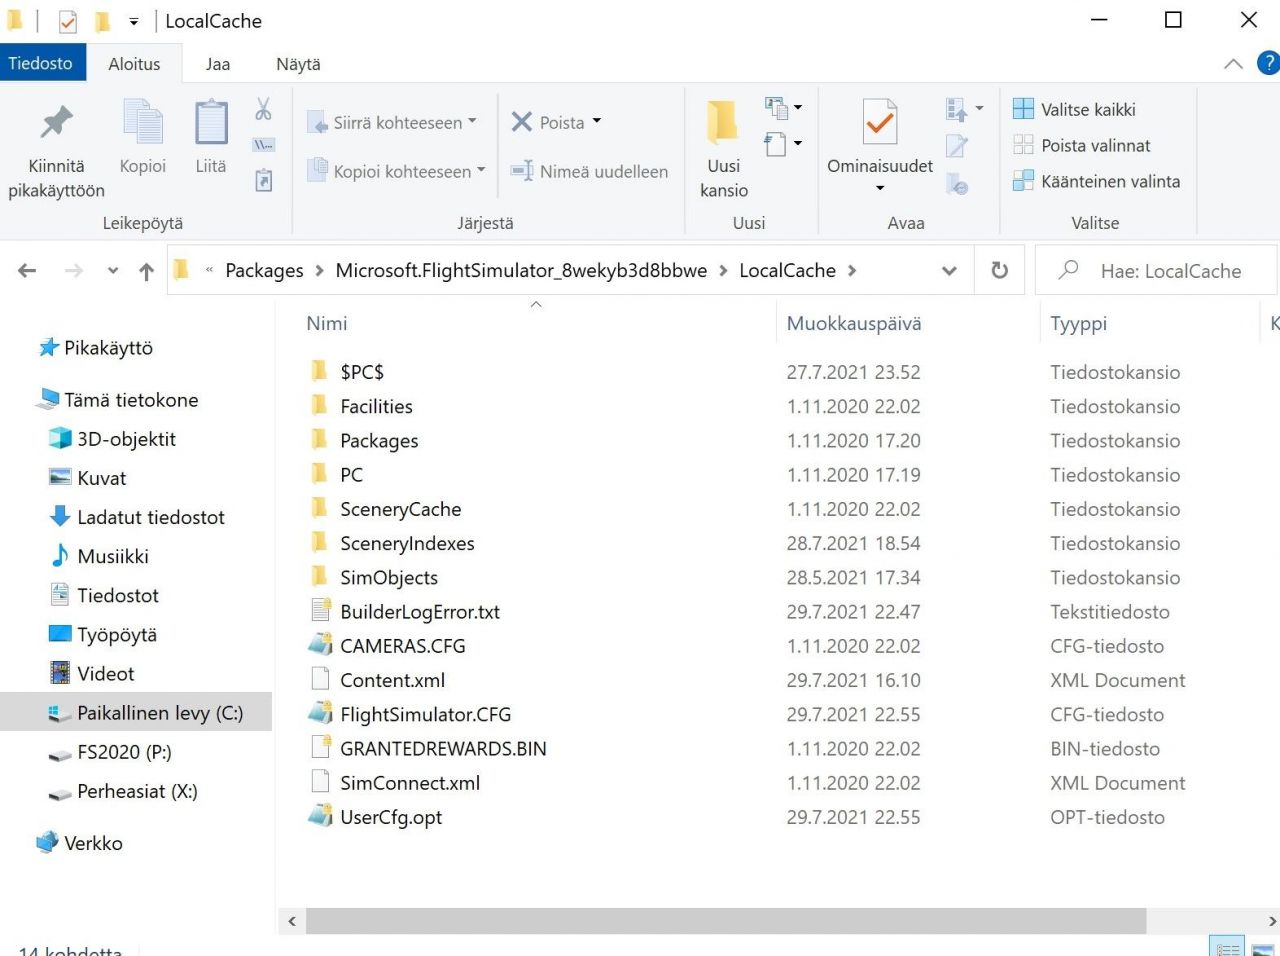Select FlightSimulator.CFG file
The width and height of the screenshot is (1280, 956).
pyautogui.click(x=425, y=714)
